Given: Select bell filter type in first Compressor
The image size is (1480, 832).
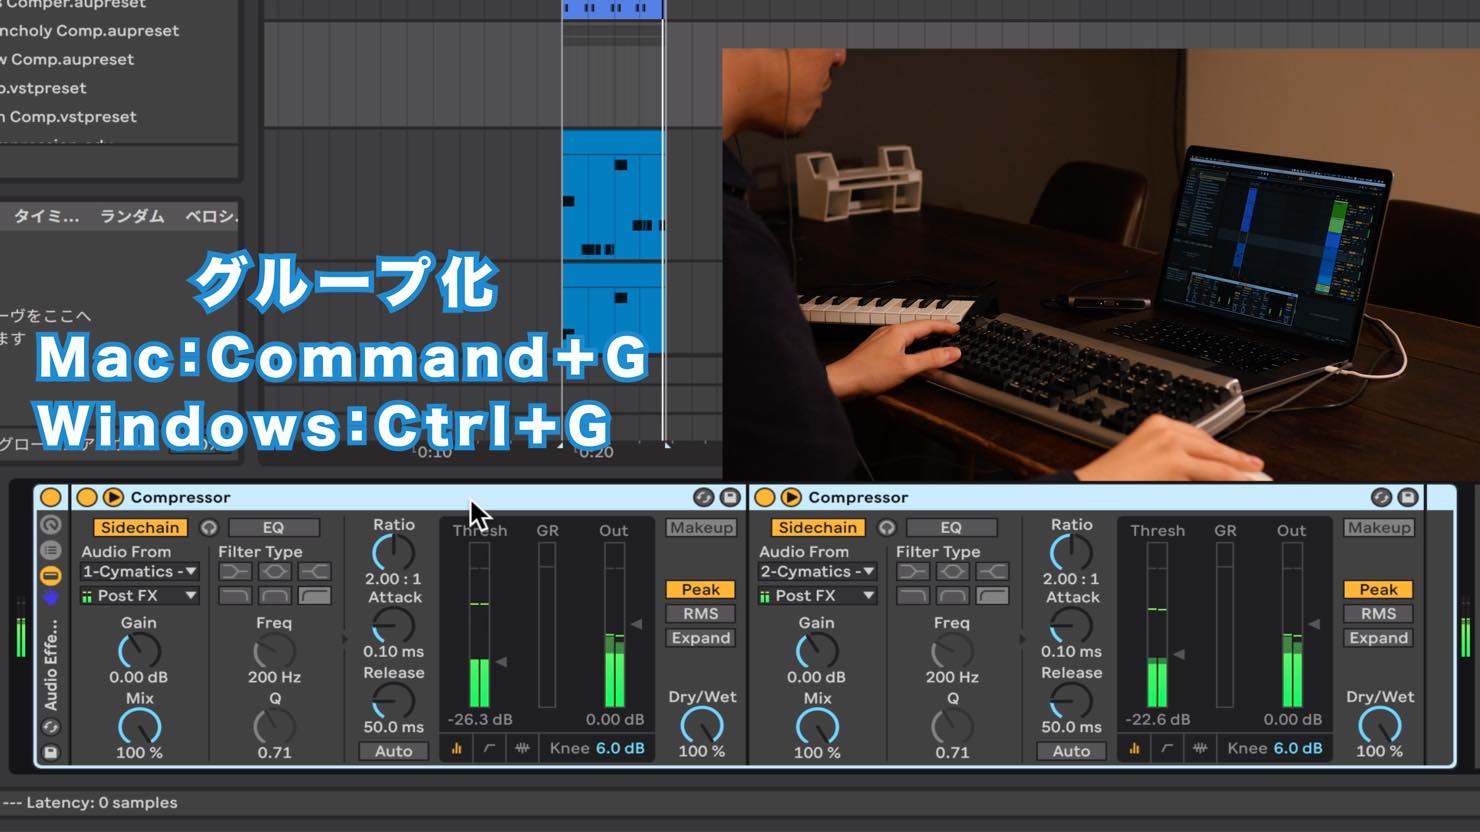Looking at the screenshot, I should coord(275,571).
